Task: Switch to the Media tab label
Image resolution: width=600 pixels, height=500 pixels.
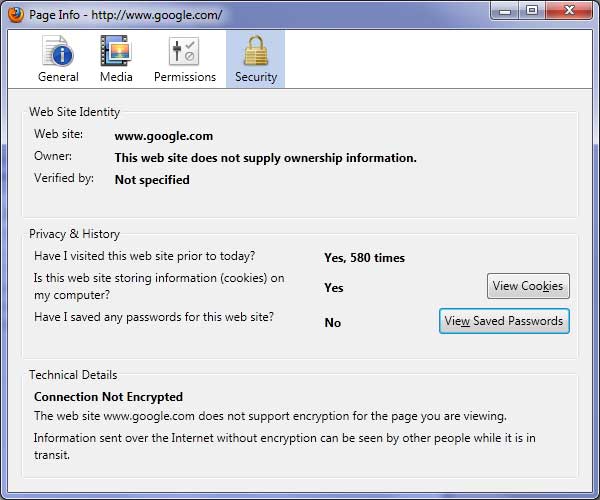Action: [116, 77]
